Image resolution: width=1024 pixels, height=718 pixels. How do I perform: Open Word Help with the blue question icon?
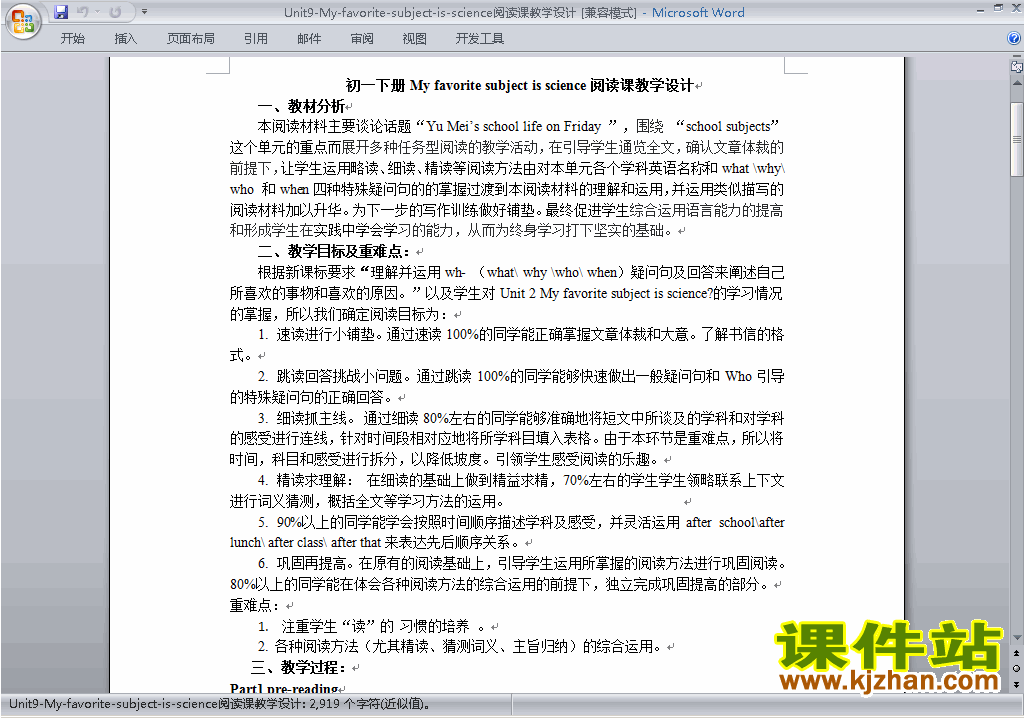(x=1014, y=39)
